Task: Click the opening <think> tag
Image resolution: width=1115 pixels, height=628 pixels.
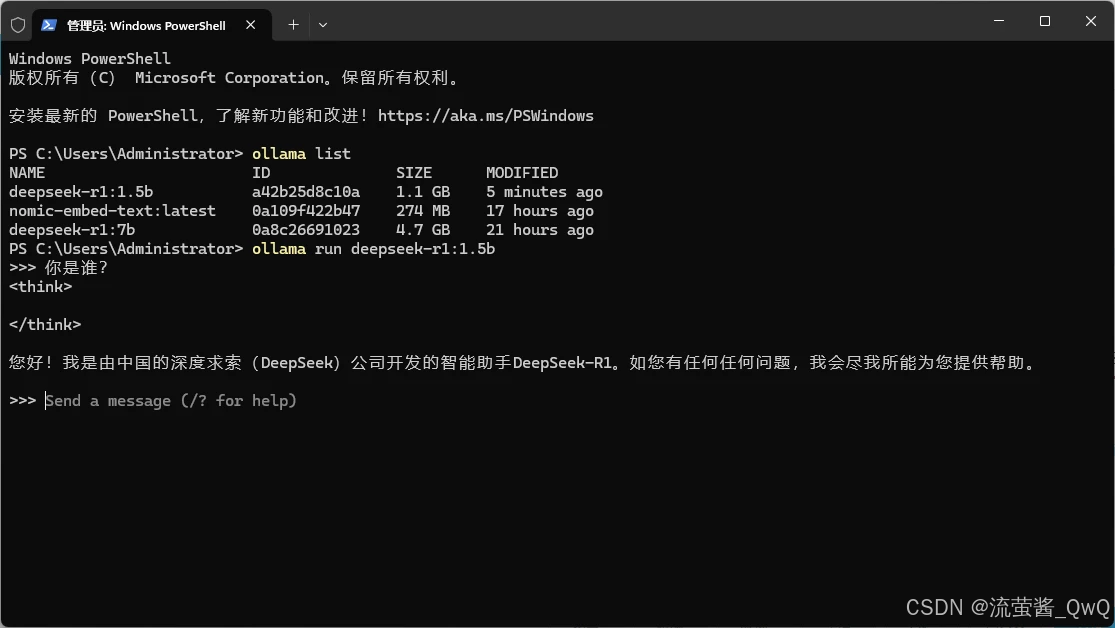Action: tap(41, 287)
